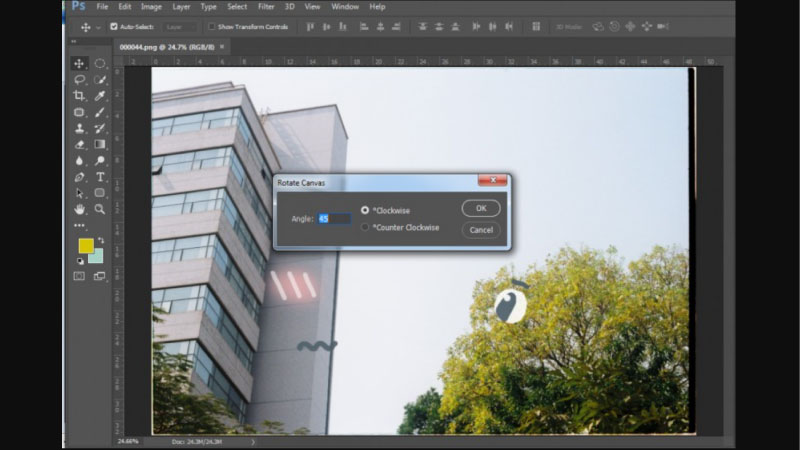Click OK in Rotate Canvas dialog
This screenshot has height=450, width=800.
481,208
